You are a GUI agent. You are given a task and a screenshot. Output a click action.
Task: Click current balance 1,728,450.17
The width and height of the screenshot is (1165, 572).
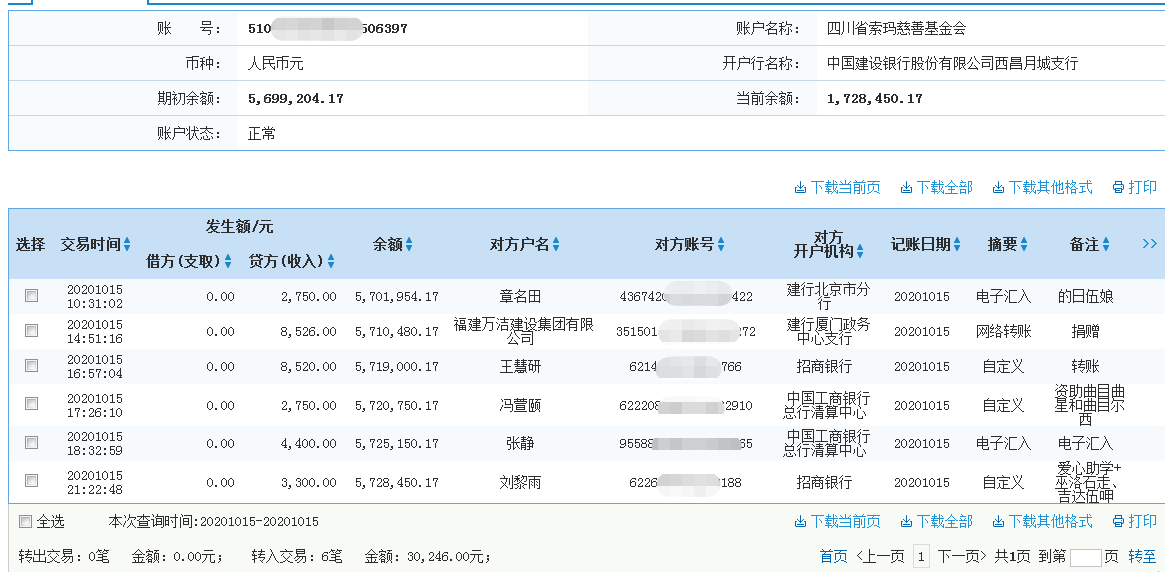click(874, 98)
